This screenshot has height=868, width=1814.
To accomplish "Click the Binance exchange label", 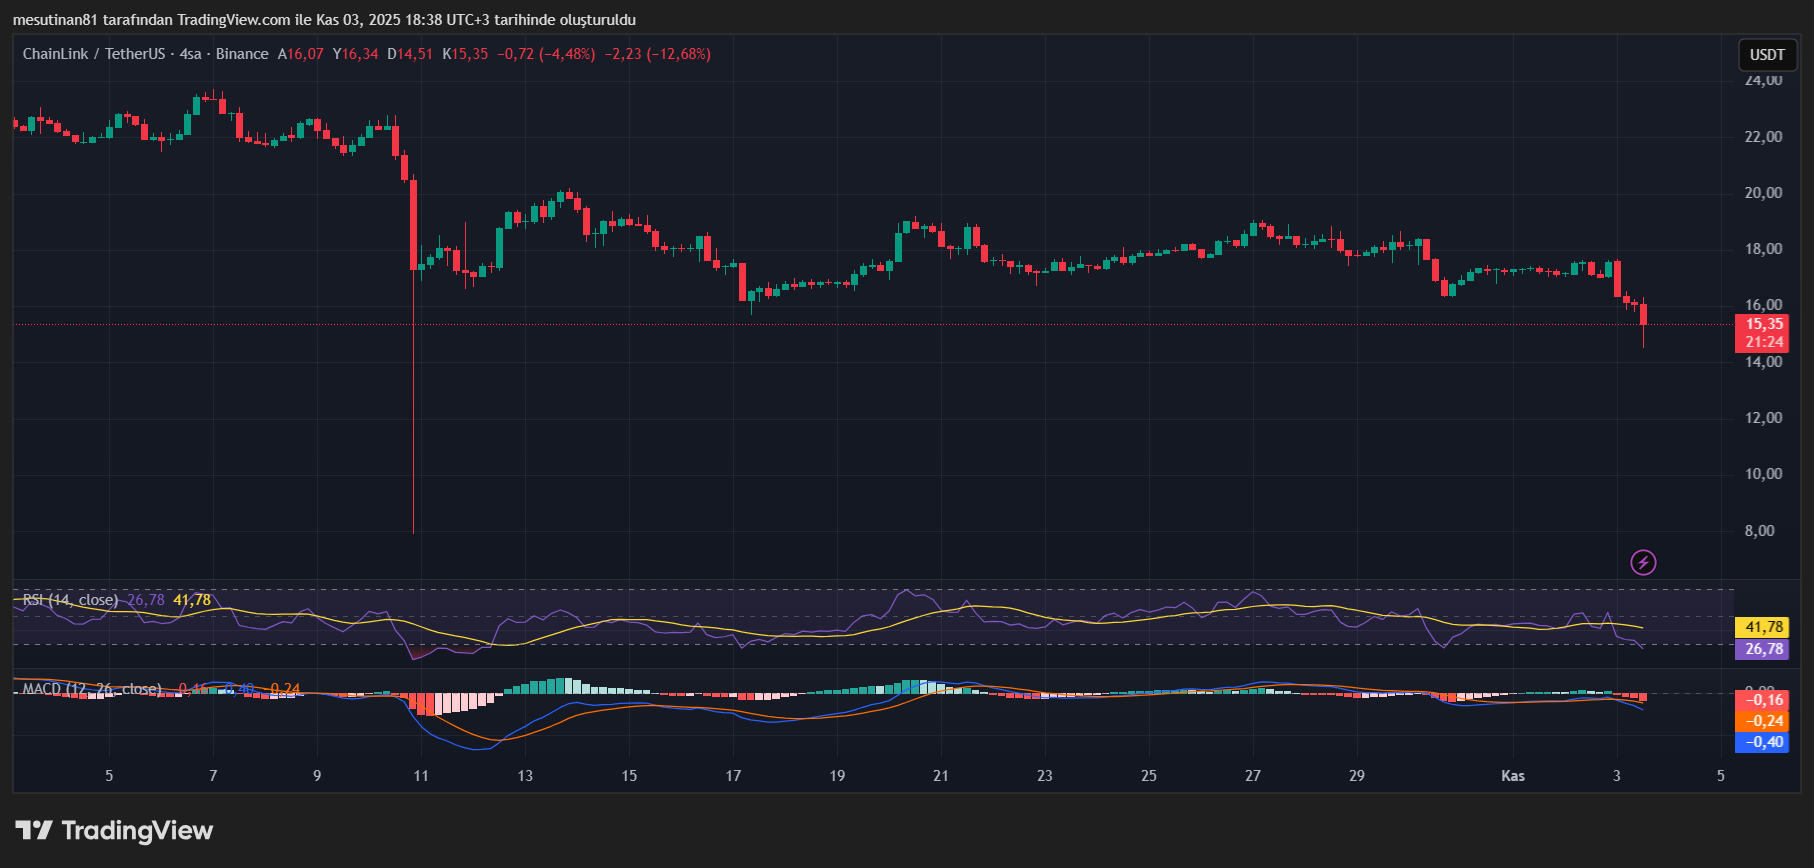I will point(242,54).
